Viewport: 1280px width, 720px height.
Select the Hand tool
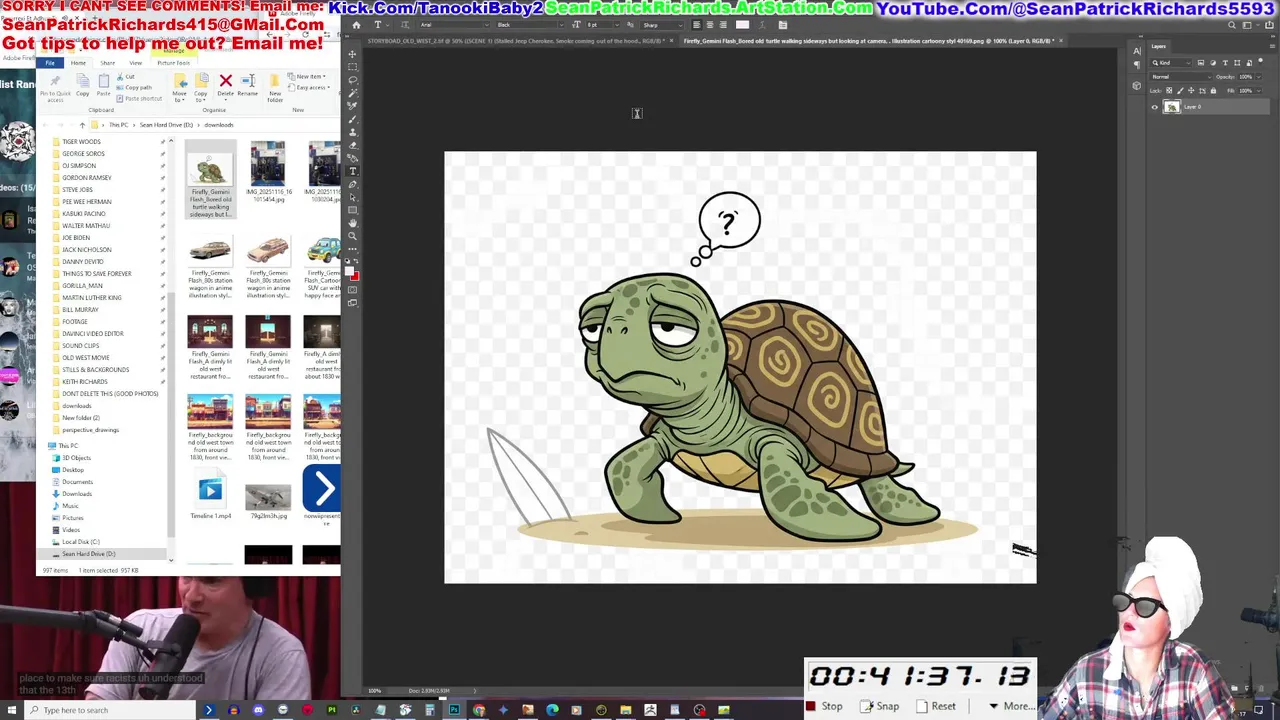tap(352, 223)
